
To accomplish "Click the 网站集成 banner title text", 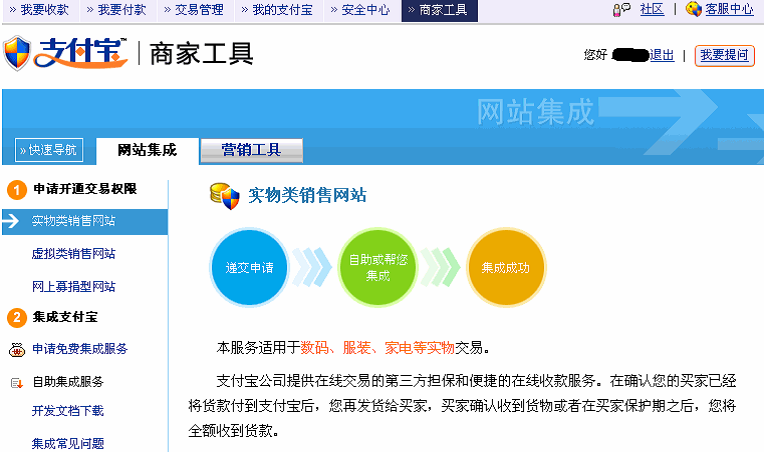I will pyautogui.click(x=535, y=112).
